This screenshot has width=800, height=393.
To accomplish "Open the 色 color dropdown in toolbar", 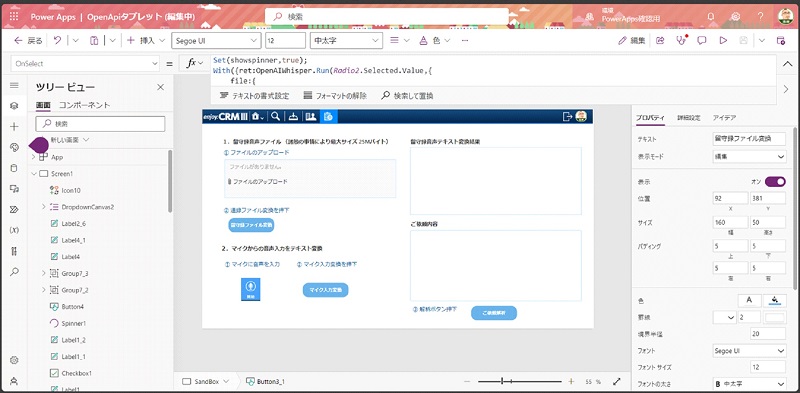I will click(x=435, y=40).
